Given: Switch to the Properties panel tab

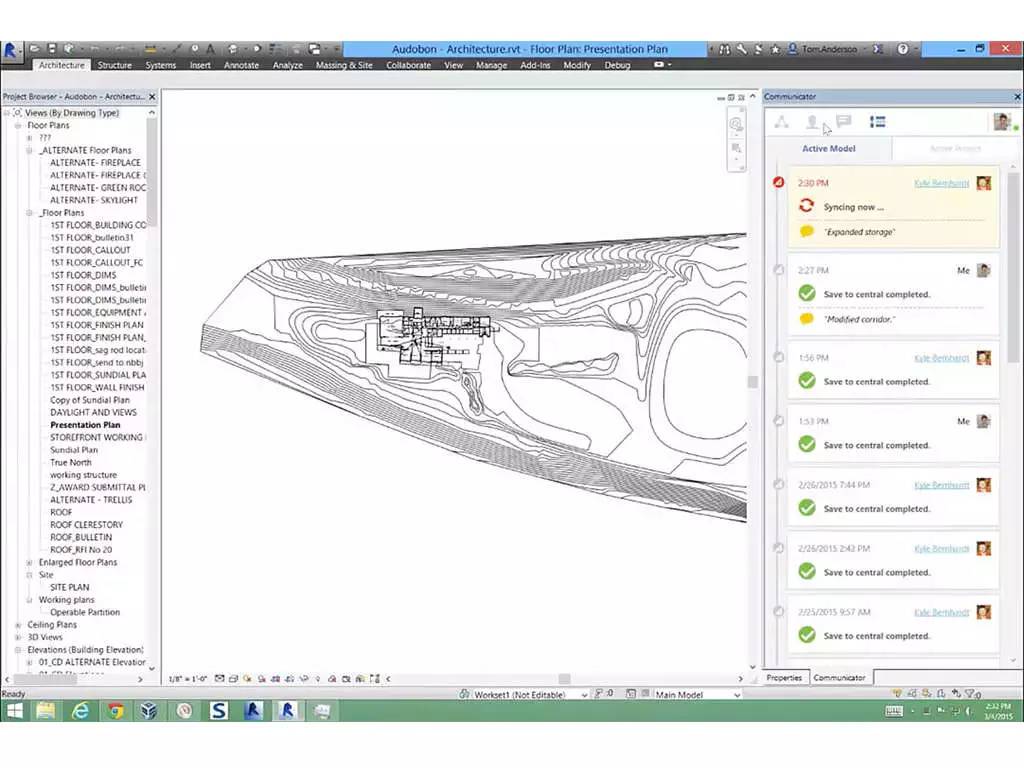Looking at the screenshot, I should pyautogui.click(x=784, y=678).
